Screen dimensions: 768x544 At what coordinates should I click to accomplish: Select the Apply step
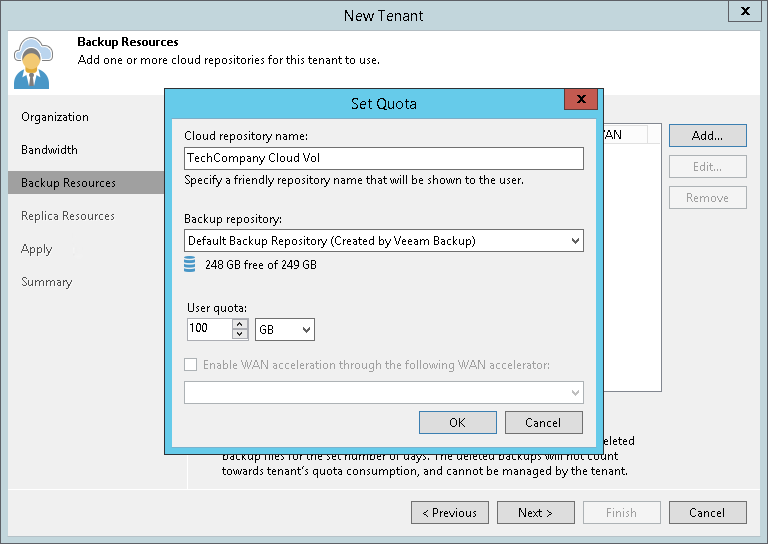coord(36,249)
